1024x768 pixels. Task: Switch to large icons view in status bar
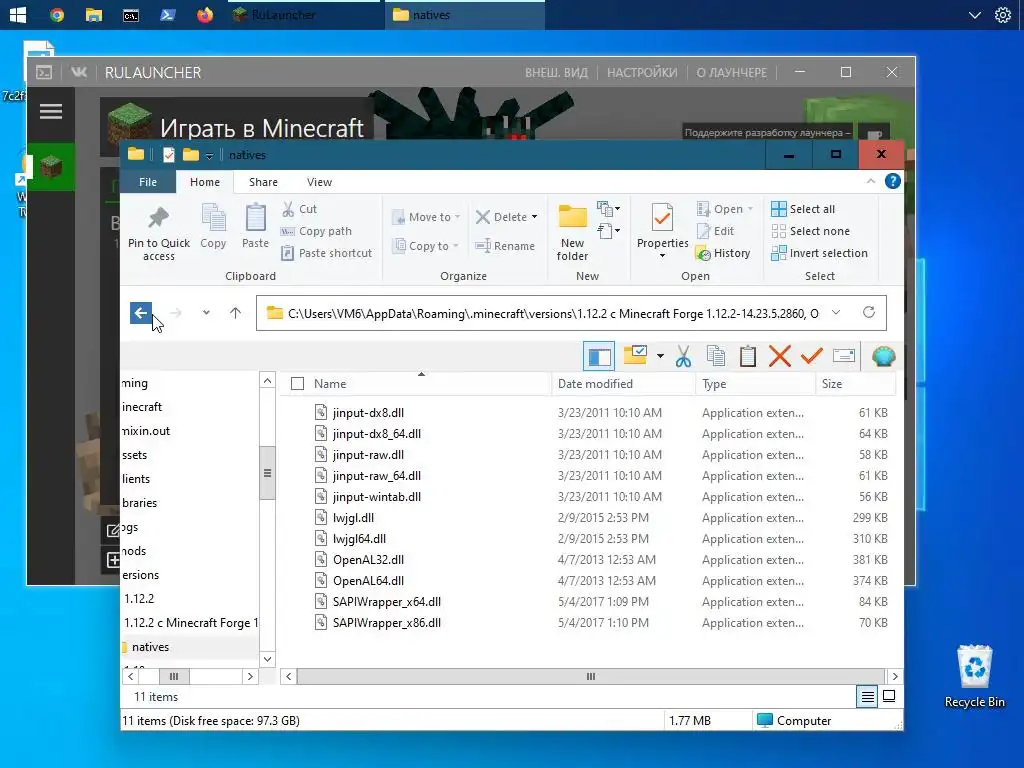(x=889, y=697)
